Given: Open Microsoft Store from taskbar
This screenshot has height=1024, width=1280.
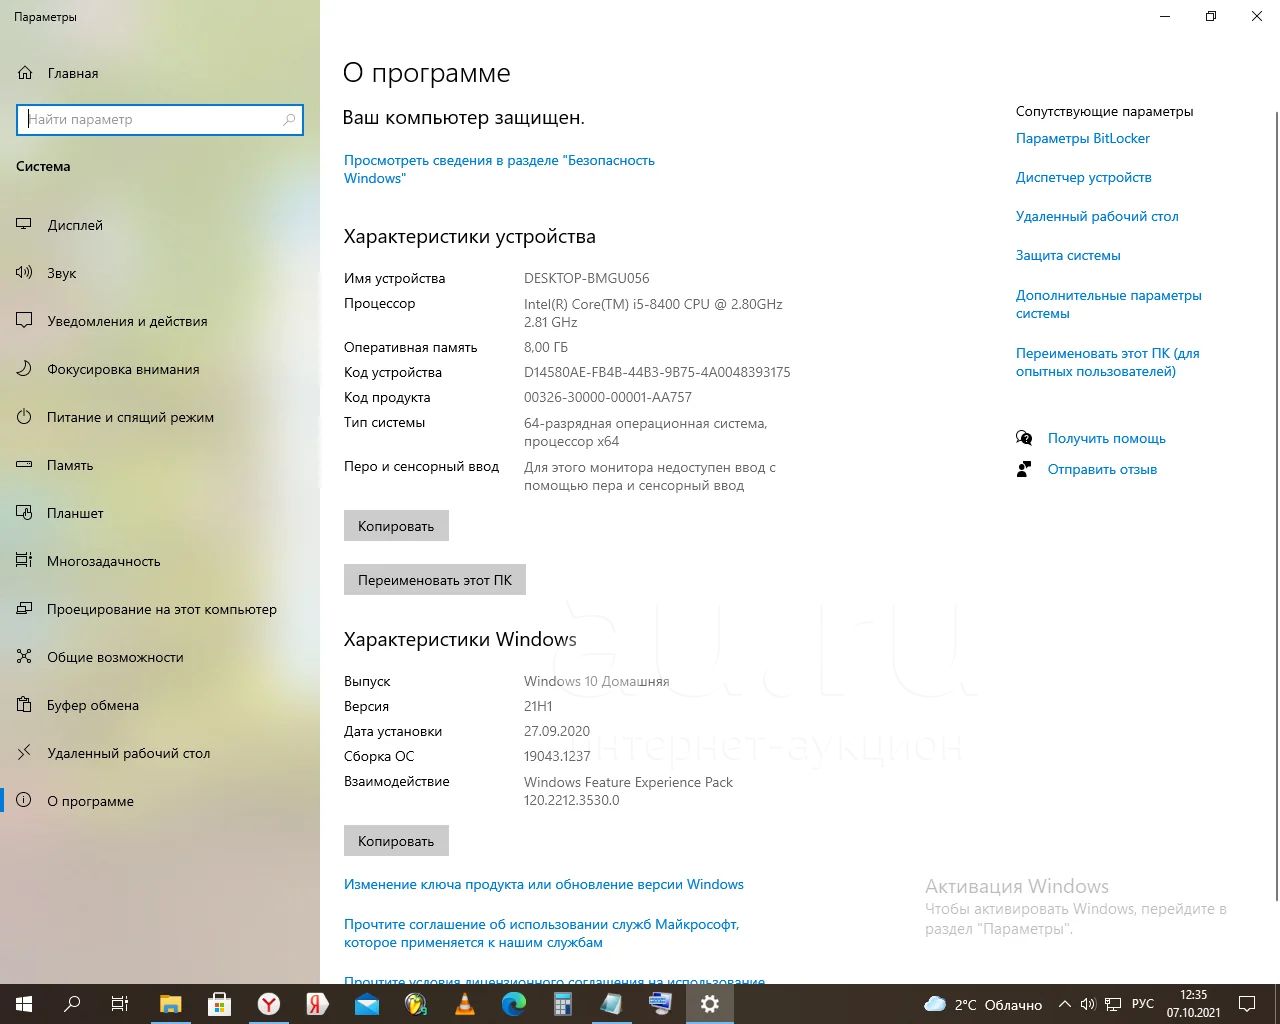Looking at the screenshot, I should click(220, 1004).
